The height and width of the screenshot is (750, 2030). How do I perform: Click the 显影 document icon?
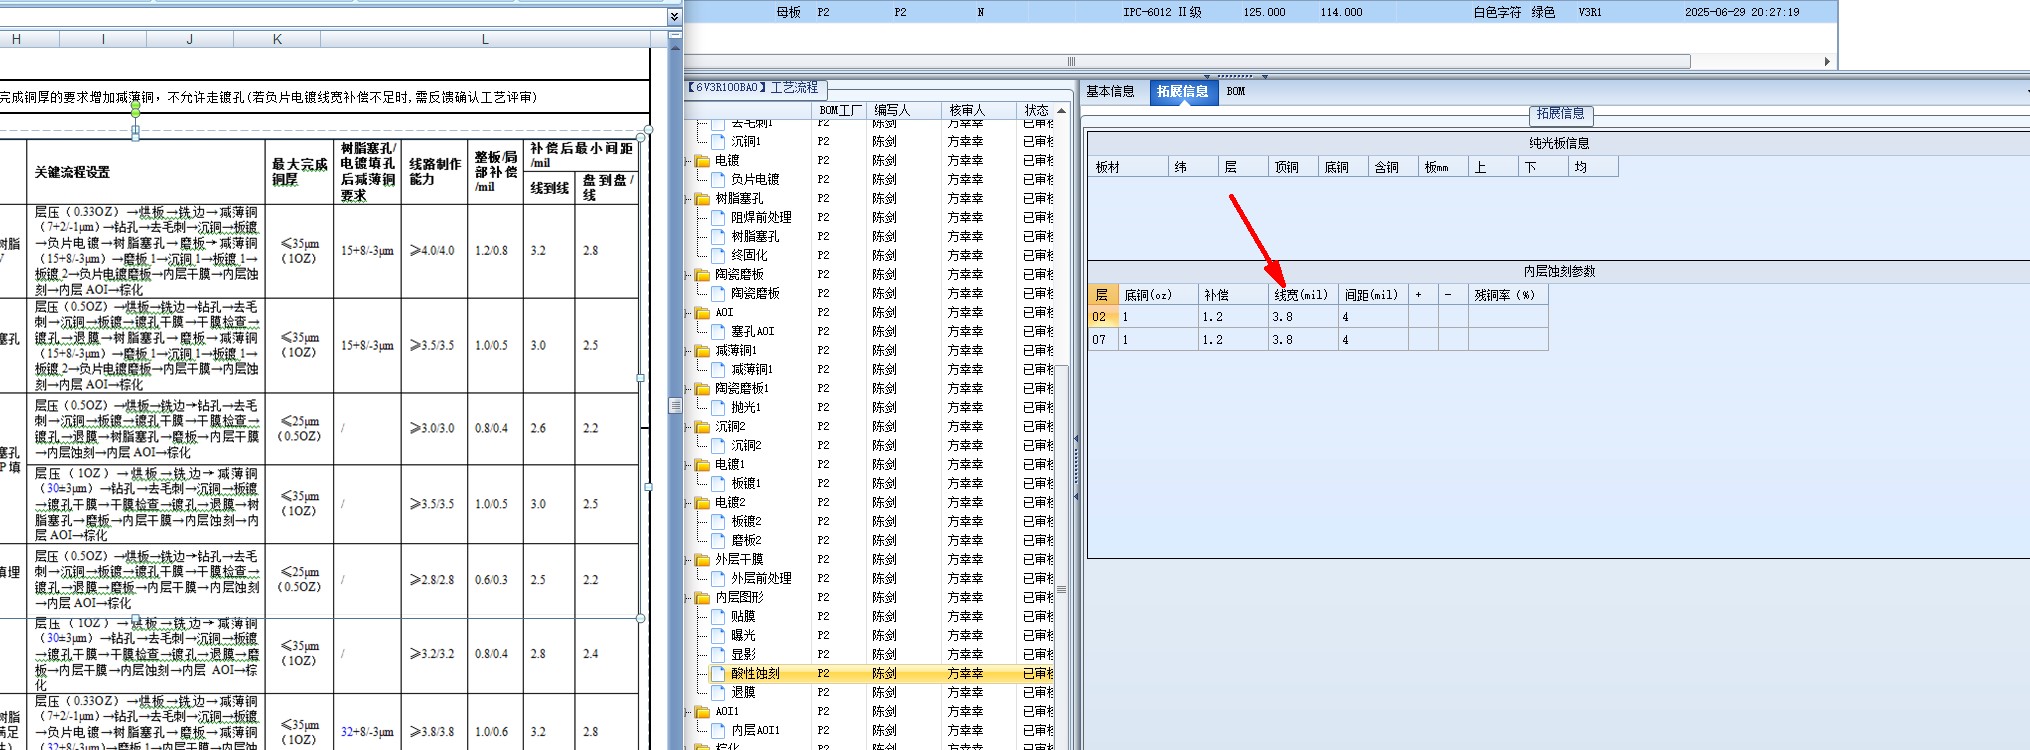click(718, 654)
